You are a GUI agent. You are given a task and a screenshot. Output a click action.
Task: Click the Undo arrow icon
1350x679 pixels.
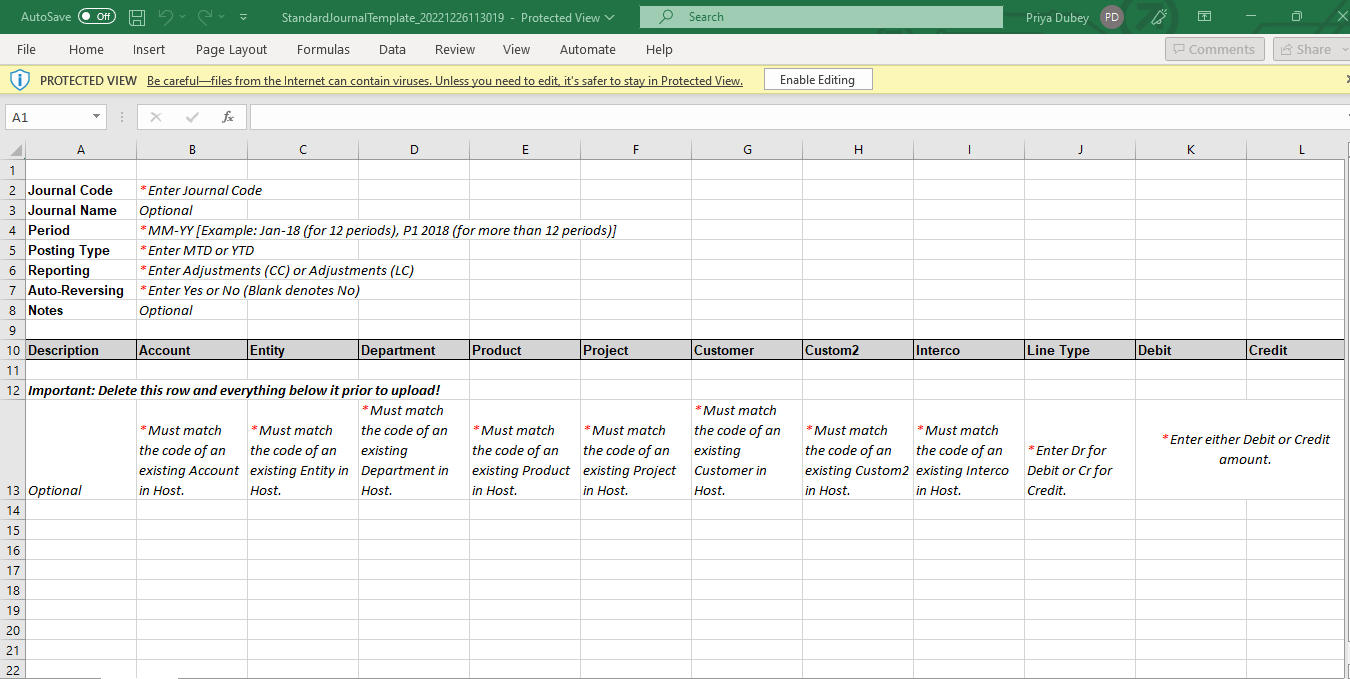coord(166,17)
